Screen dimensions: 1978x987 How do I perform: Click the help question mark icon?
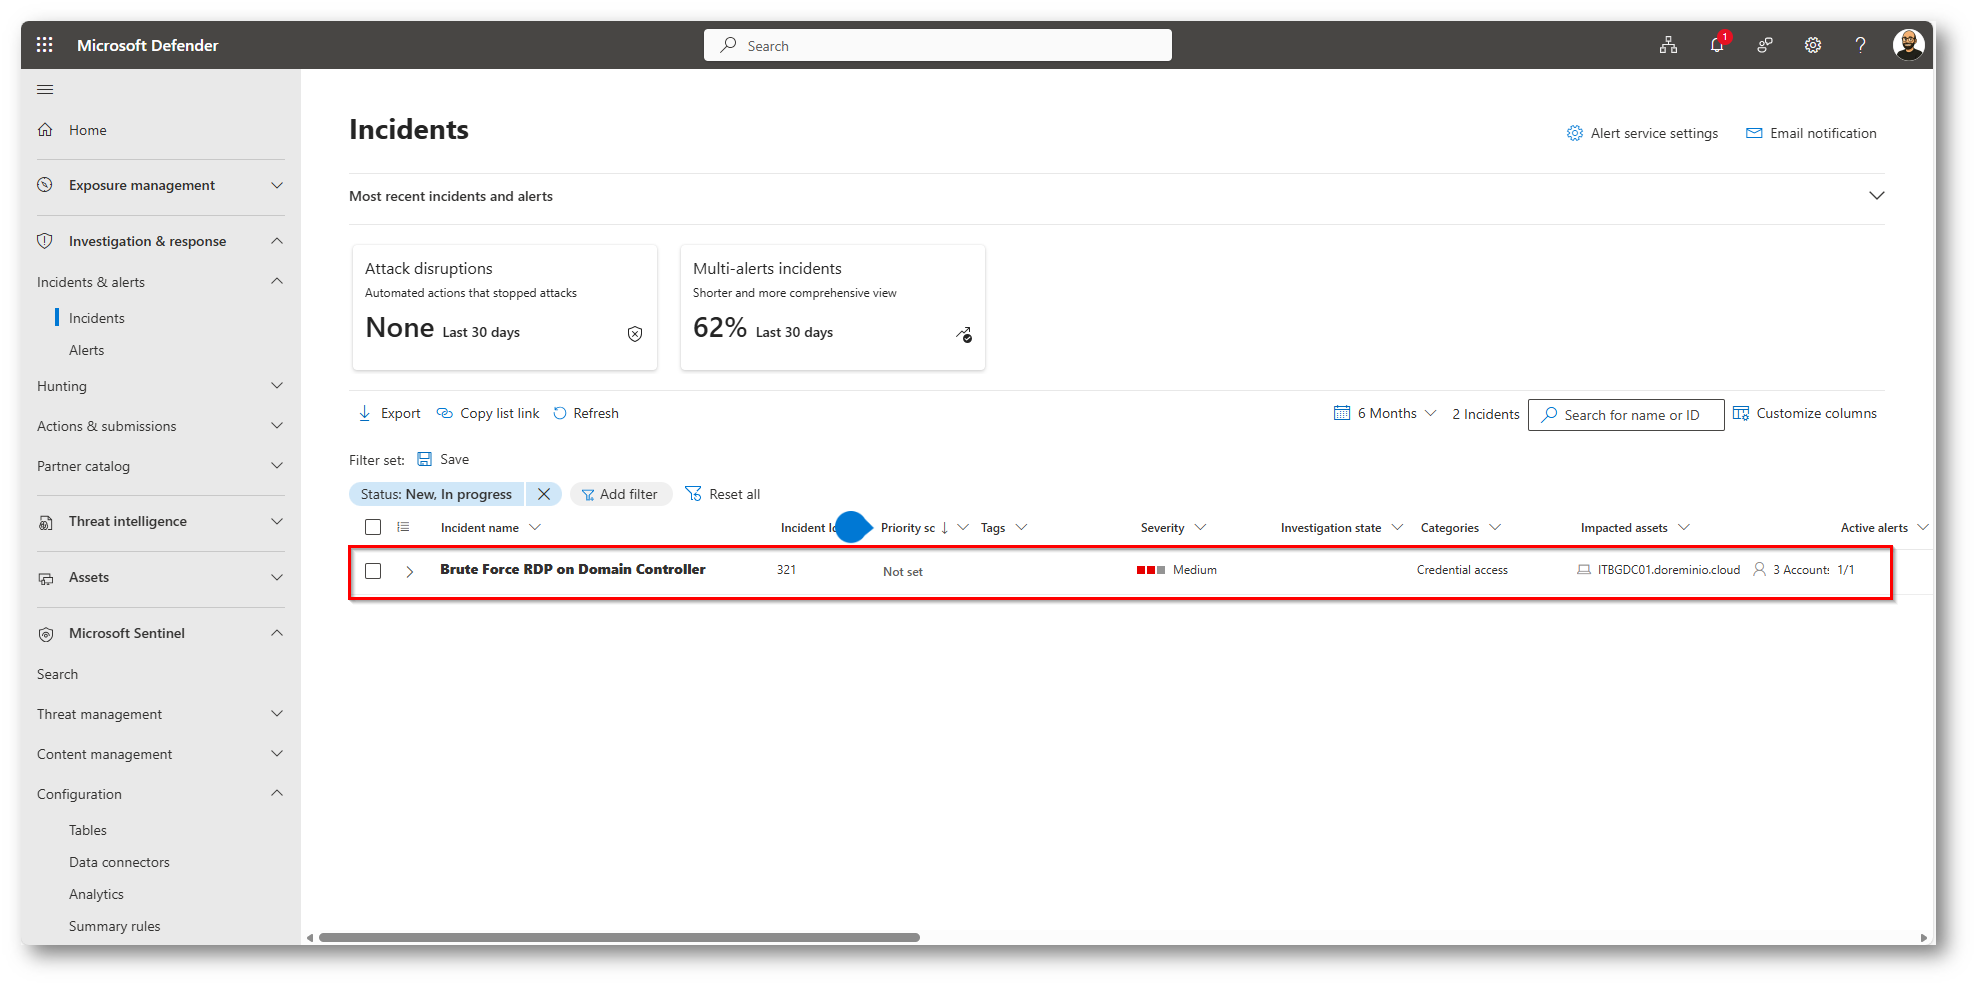[x=1860, y=45]
